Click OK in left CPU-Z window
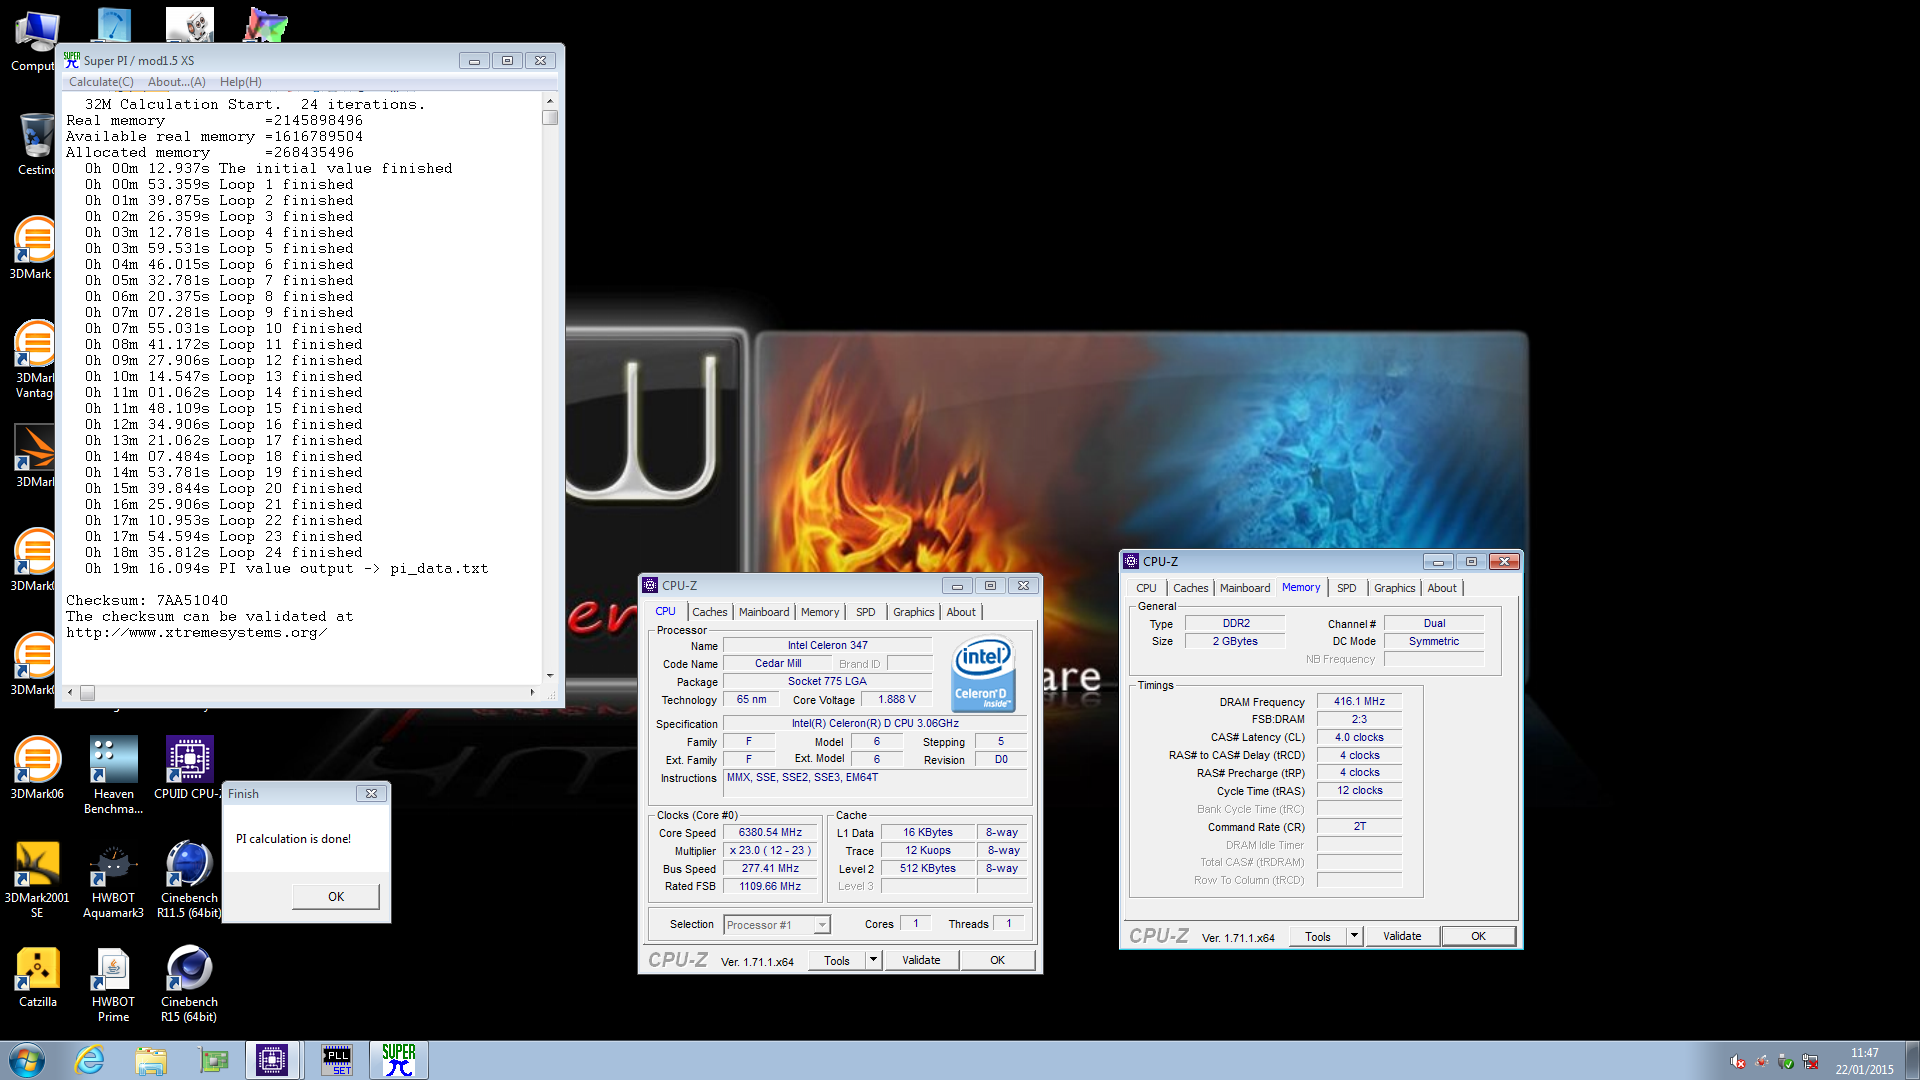 (x=998, y=961)
